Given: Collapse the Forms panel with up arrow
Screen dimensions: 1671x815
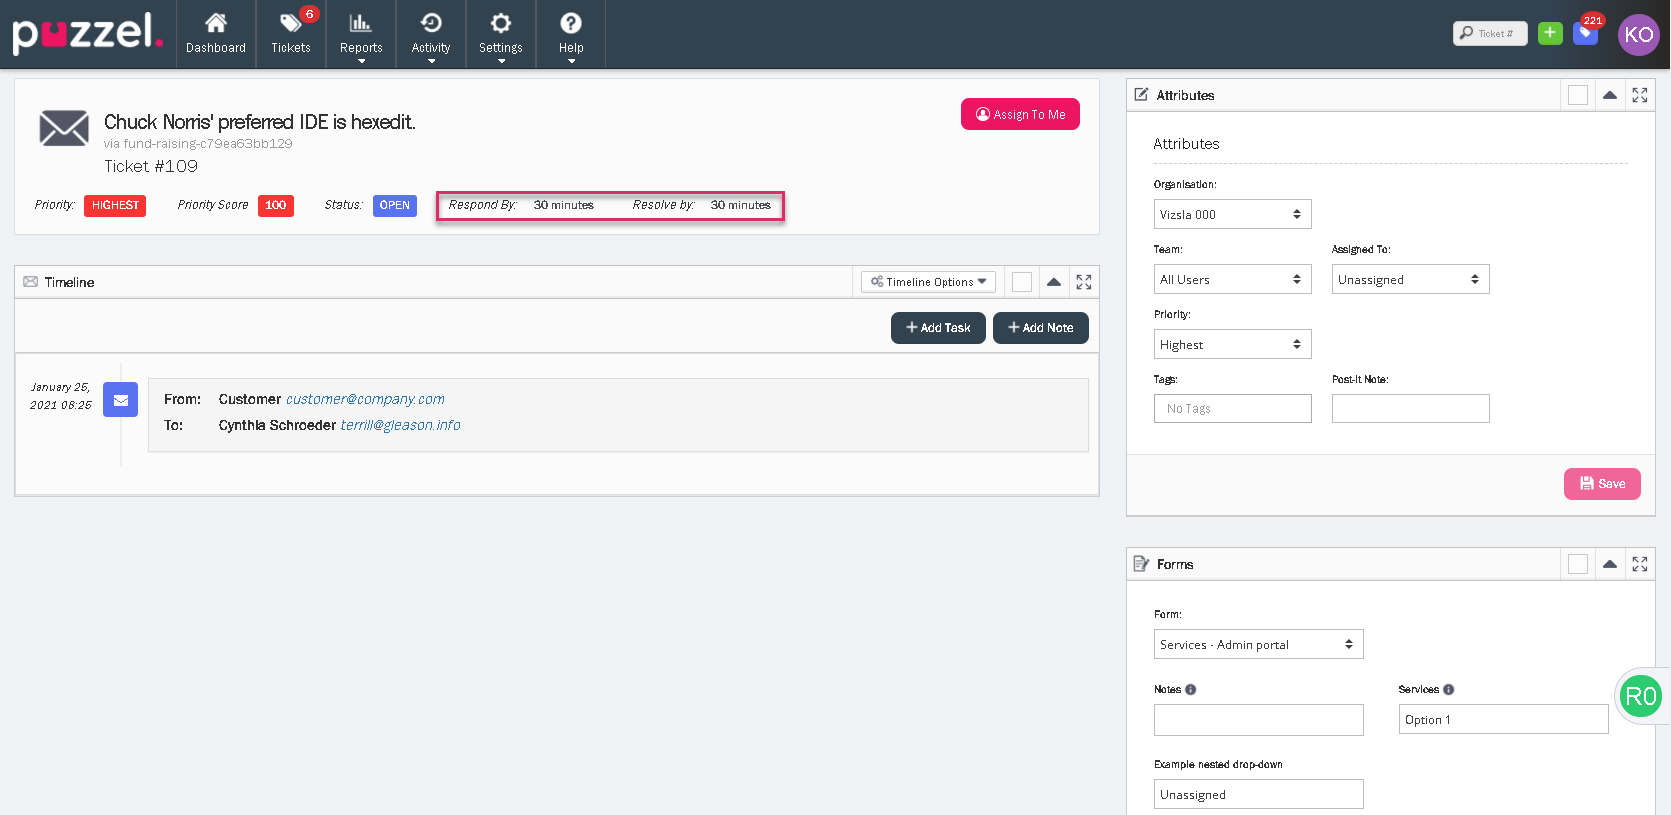Looking at the screenshot, I should pyautogui.click(x=1609, y=564).
